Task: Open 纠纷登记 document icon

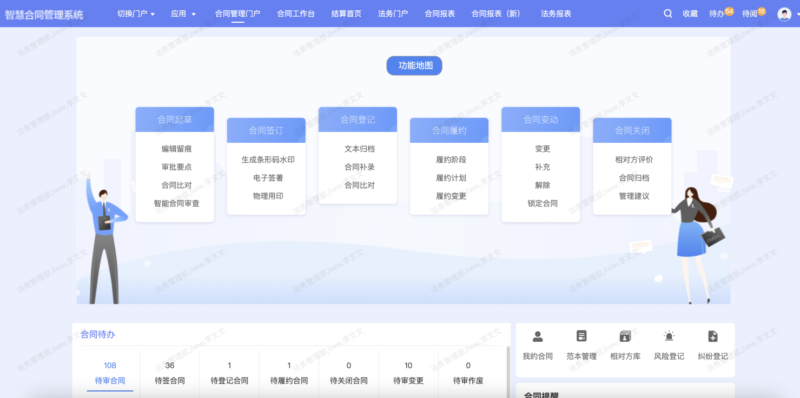Action: 713,336
